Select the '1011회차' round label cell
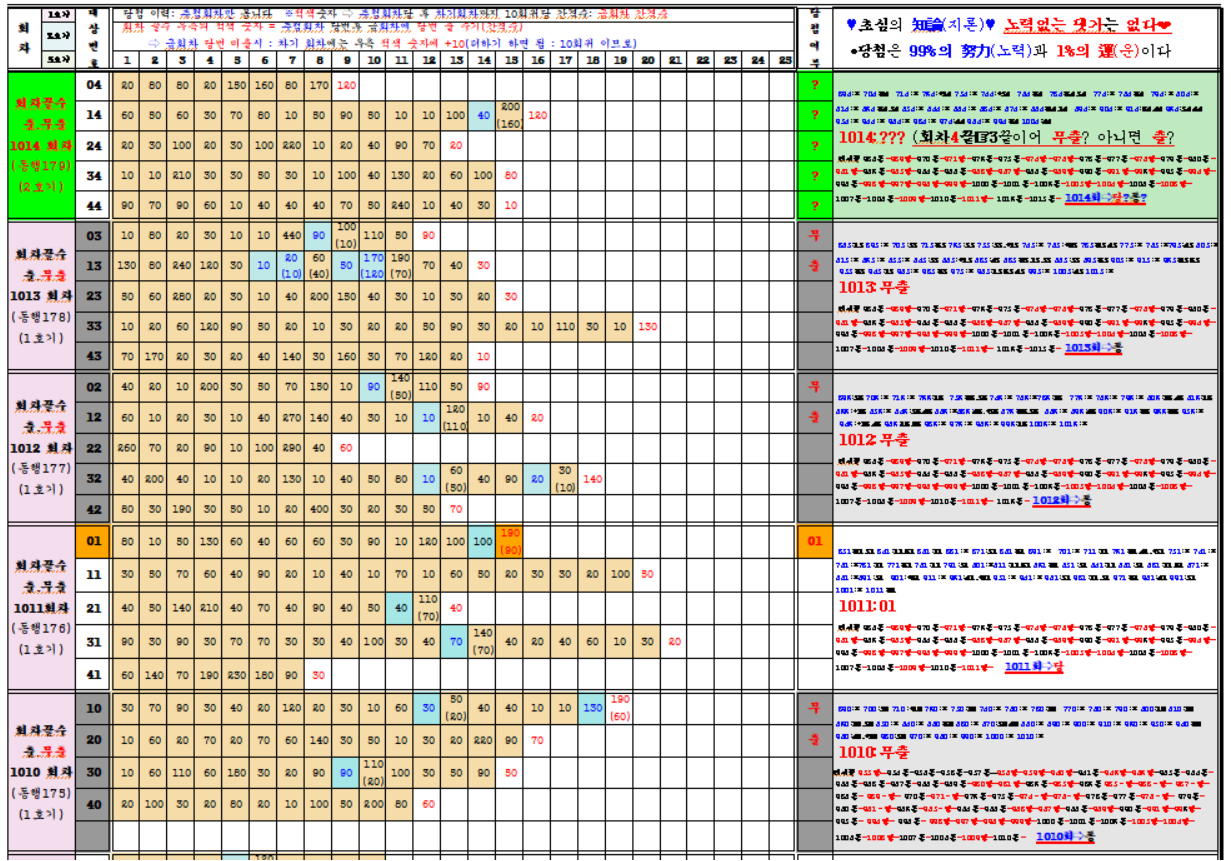 41,607
